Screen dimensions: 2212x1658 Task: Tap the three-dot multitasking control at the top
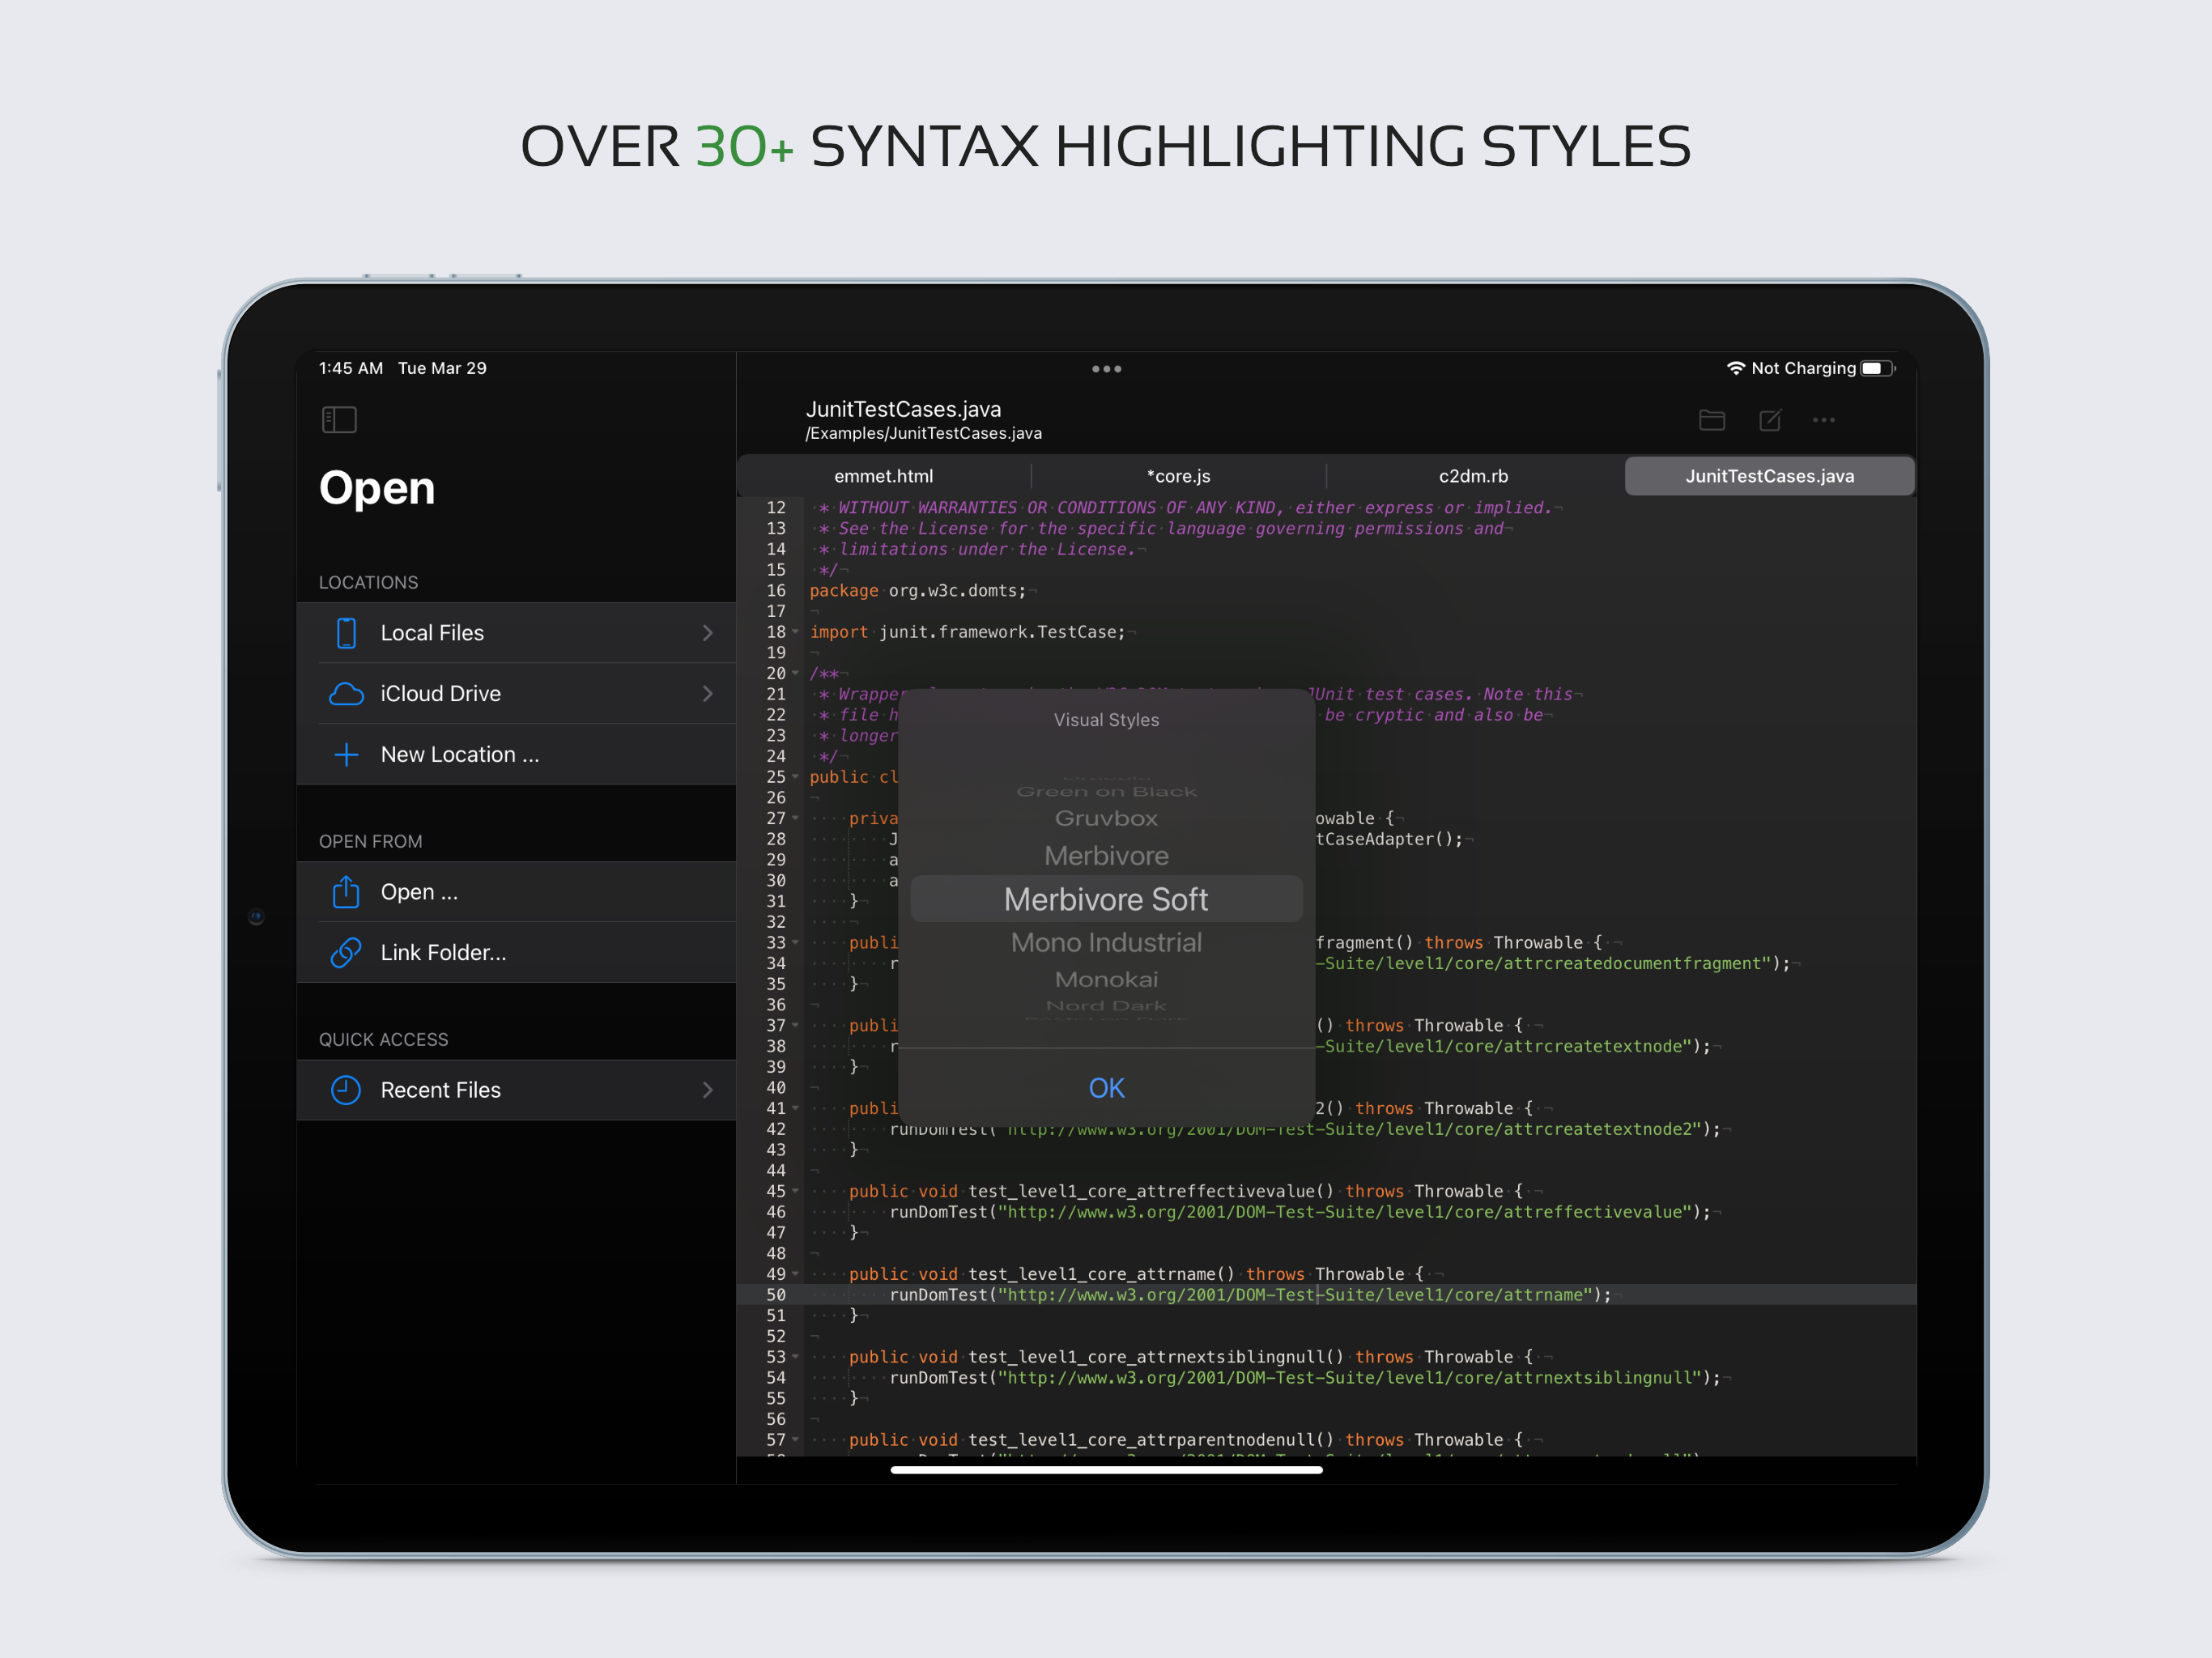coord(1106,369)
